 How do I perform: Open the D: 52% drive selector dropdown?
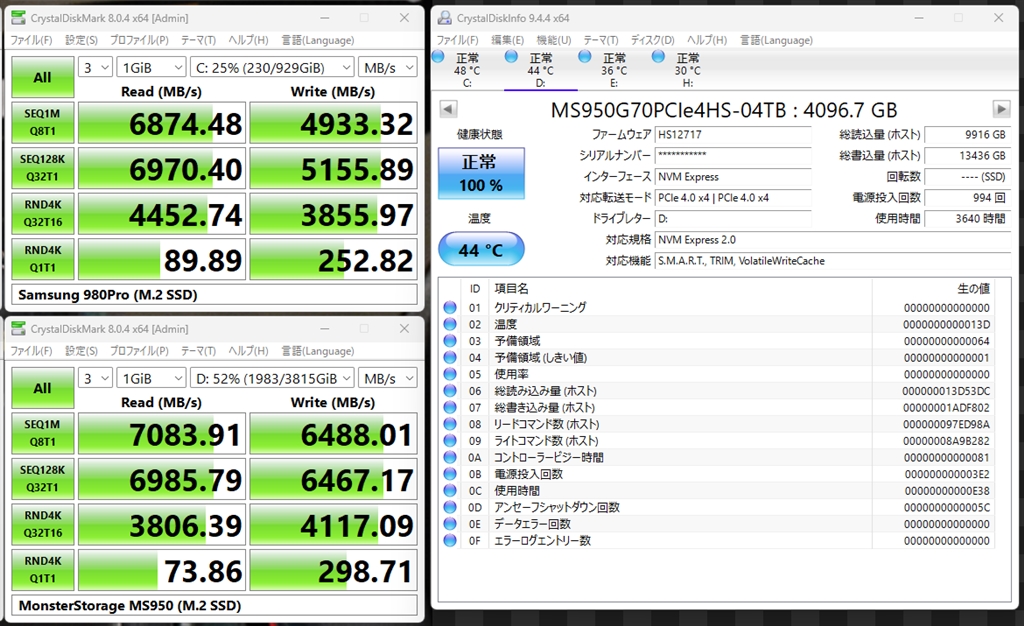[272, 378]
